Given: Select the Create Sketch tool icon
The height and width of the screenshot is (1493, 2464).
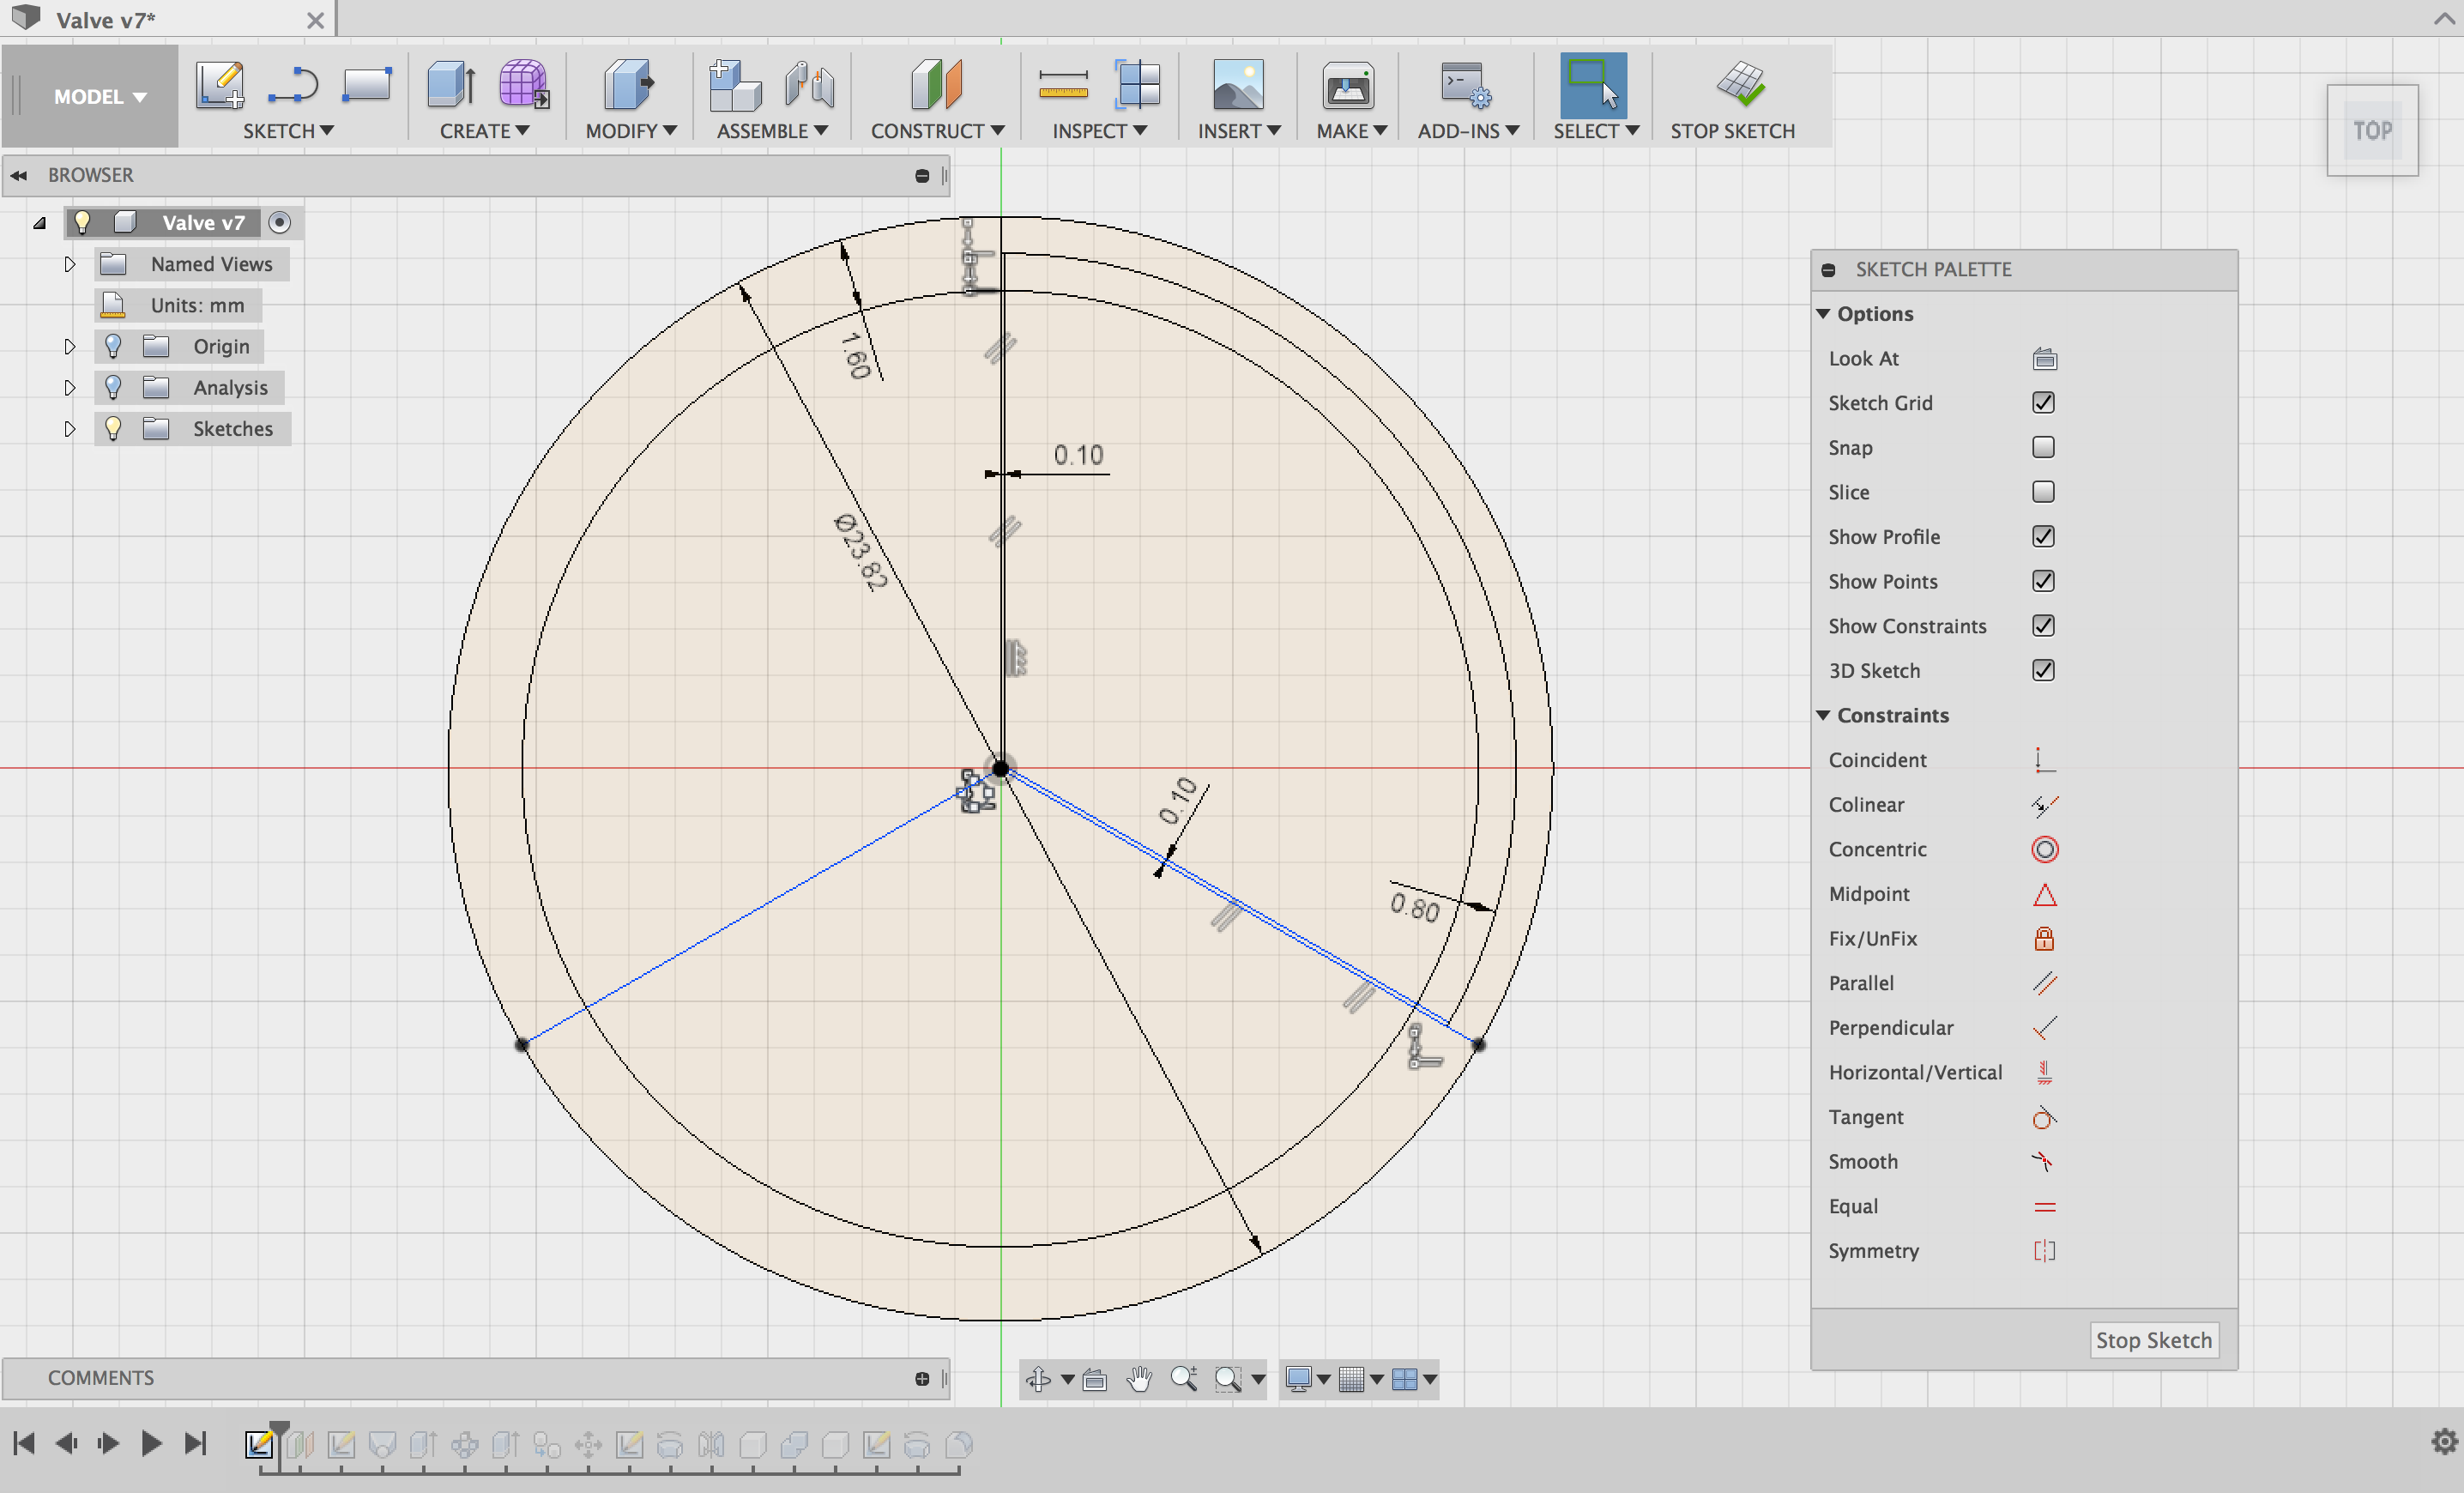Looking at the screenshot, I should pos(219,84).
